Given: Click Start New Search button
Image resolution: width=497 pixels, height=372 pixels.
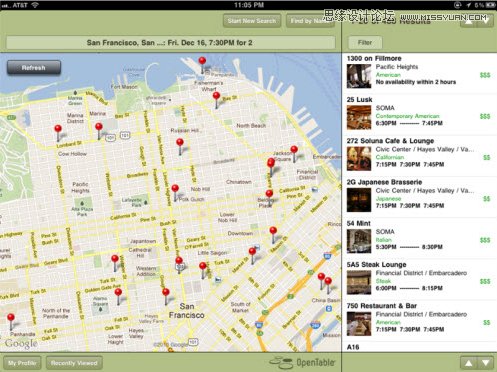Looking at the screenshot, I should (x=252, y=21).
